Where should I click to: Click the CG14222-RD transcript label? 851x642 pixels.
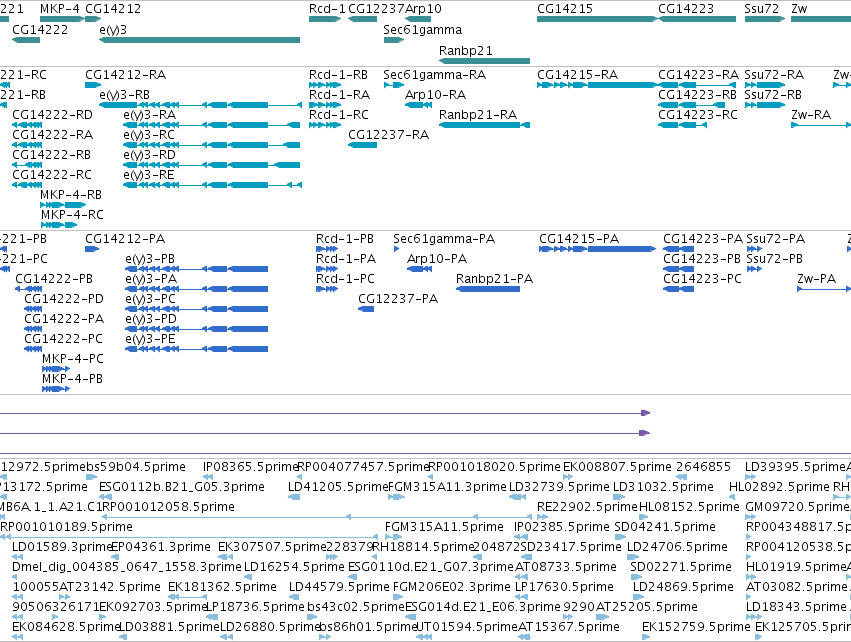pos(53,115)
